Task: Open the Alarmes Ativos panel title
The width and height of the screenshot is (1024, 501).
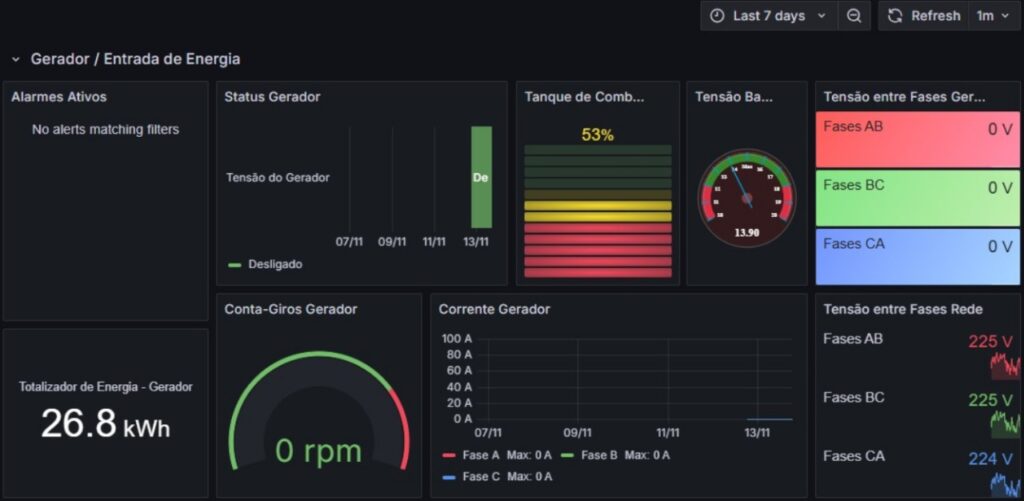Action: point(59,97)
